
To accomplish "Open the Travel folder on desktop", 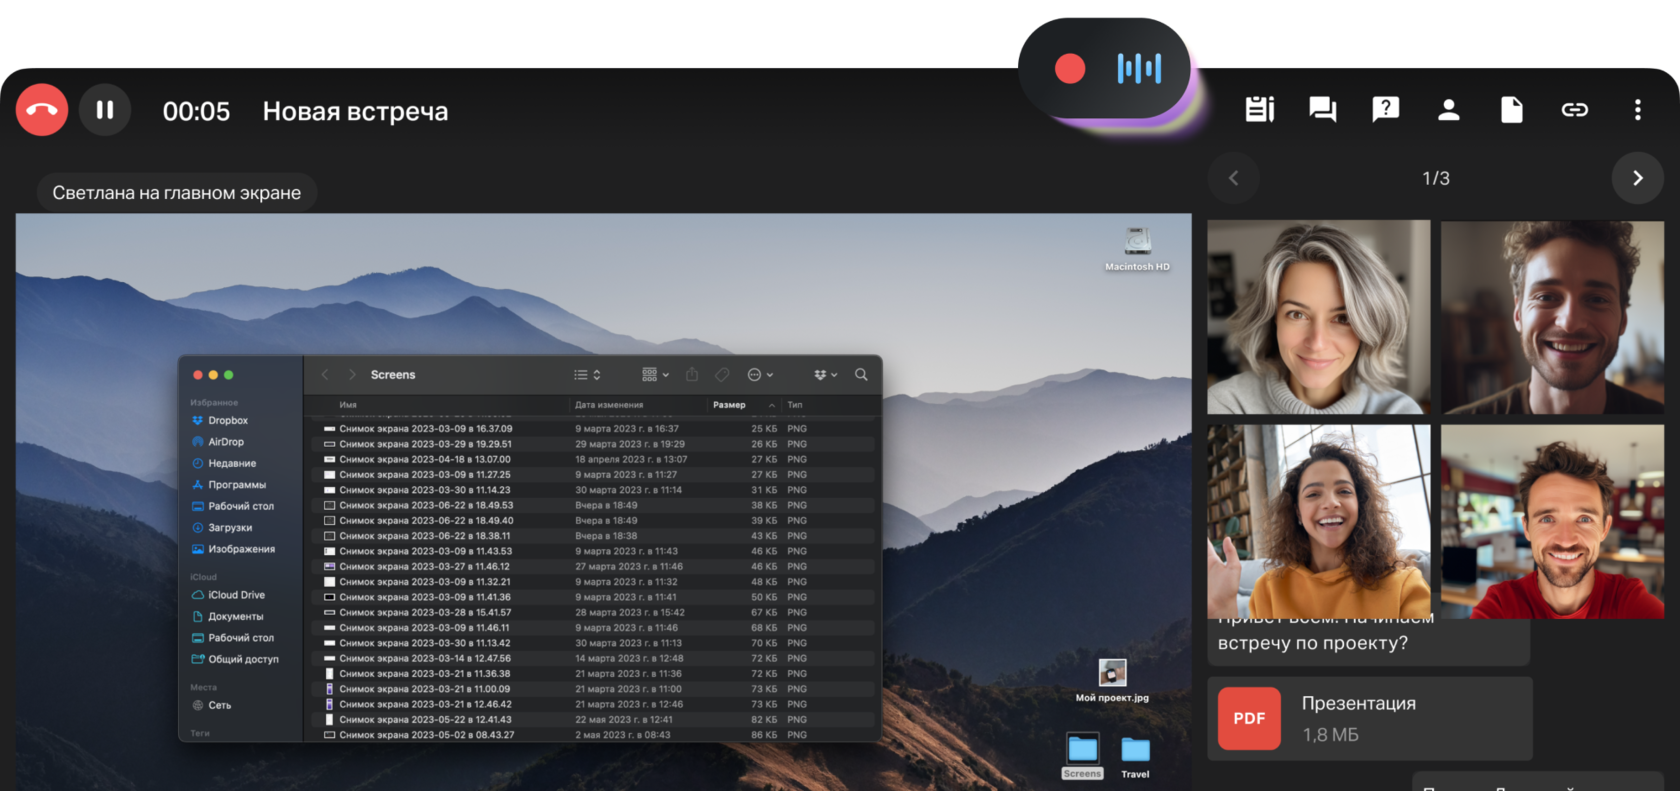I will pyautogui.click(x=1135, y=757).
